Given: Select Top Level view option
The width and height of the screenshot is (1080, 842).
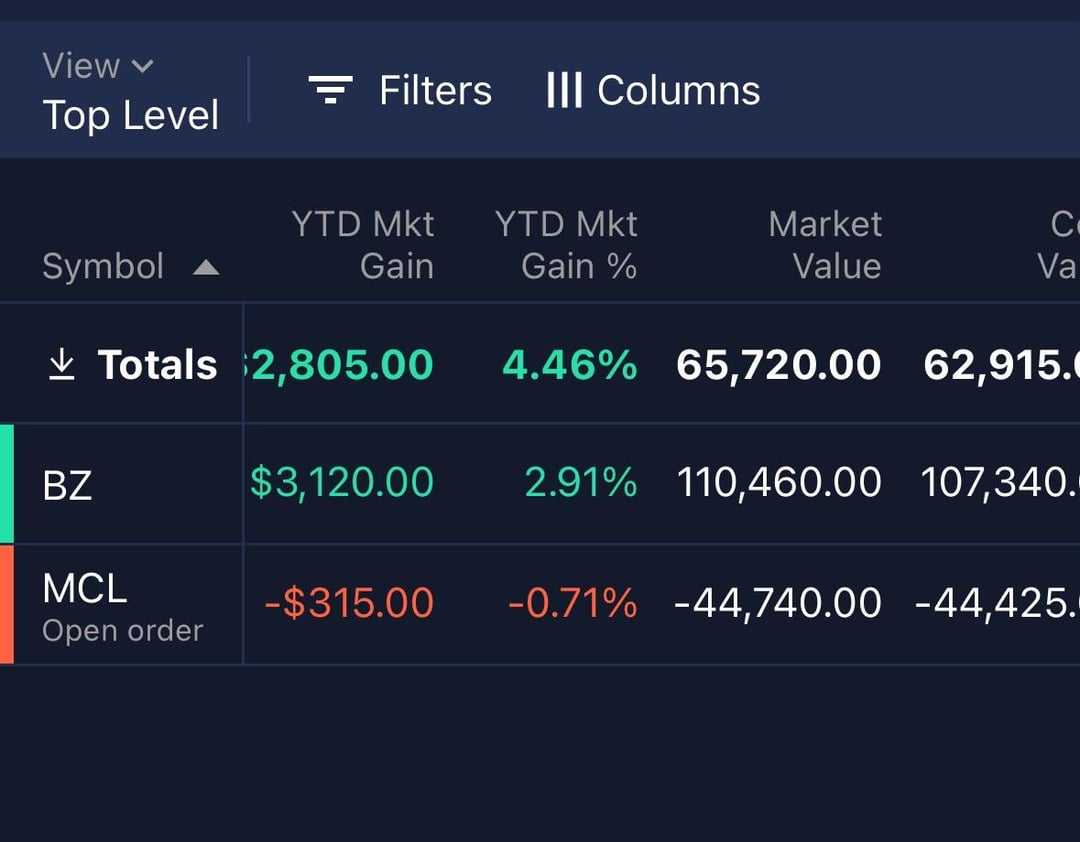Looking at the screenshot, I should (x=130, y=115).
